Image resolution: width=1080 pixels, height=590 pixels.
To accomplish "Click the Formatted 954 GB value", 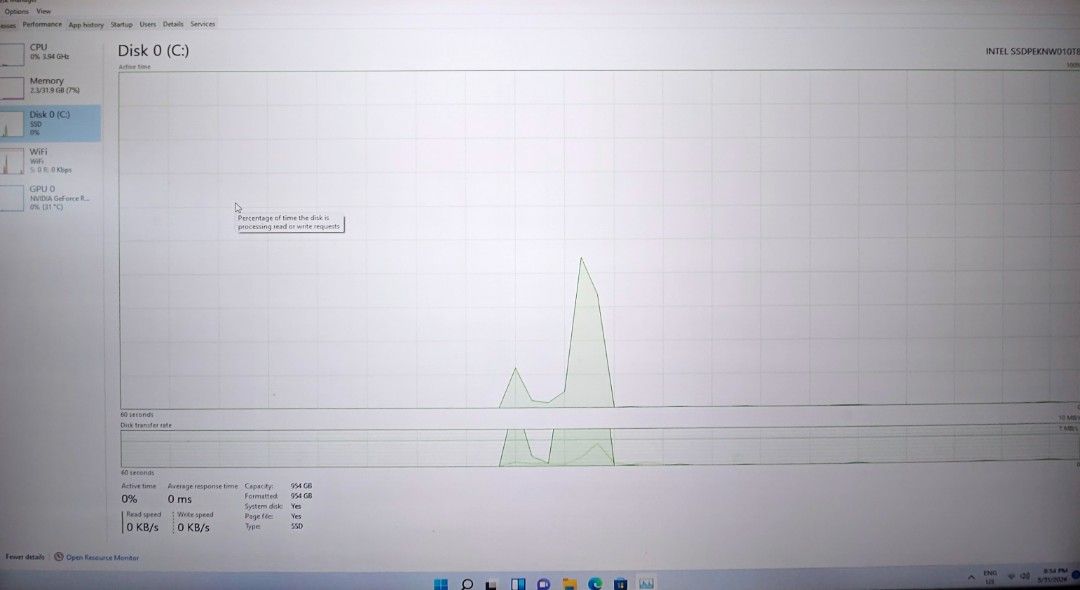I will click(301, 496).
